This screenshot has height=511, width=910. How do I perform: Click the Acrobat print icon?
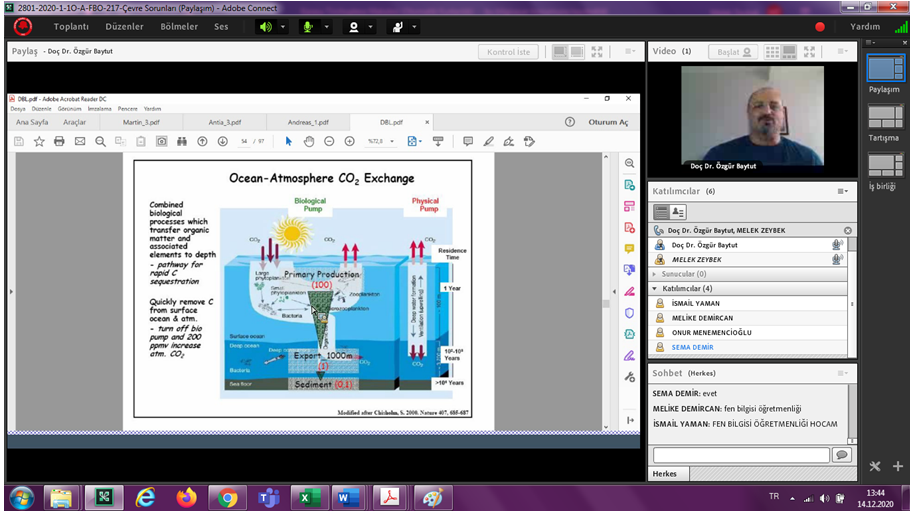pos(59,142)
